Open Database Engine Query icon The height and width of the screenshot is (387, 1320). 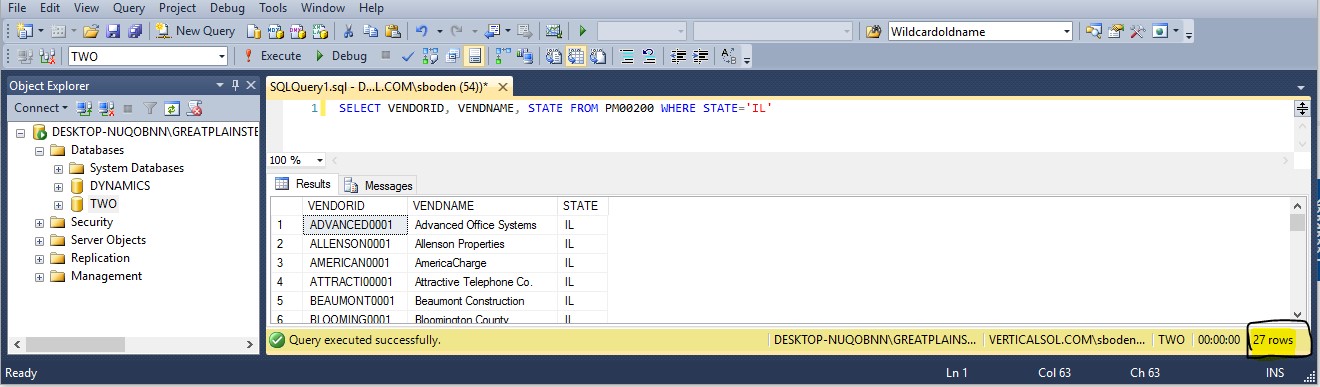point(254,31)
